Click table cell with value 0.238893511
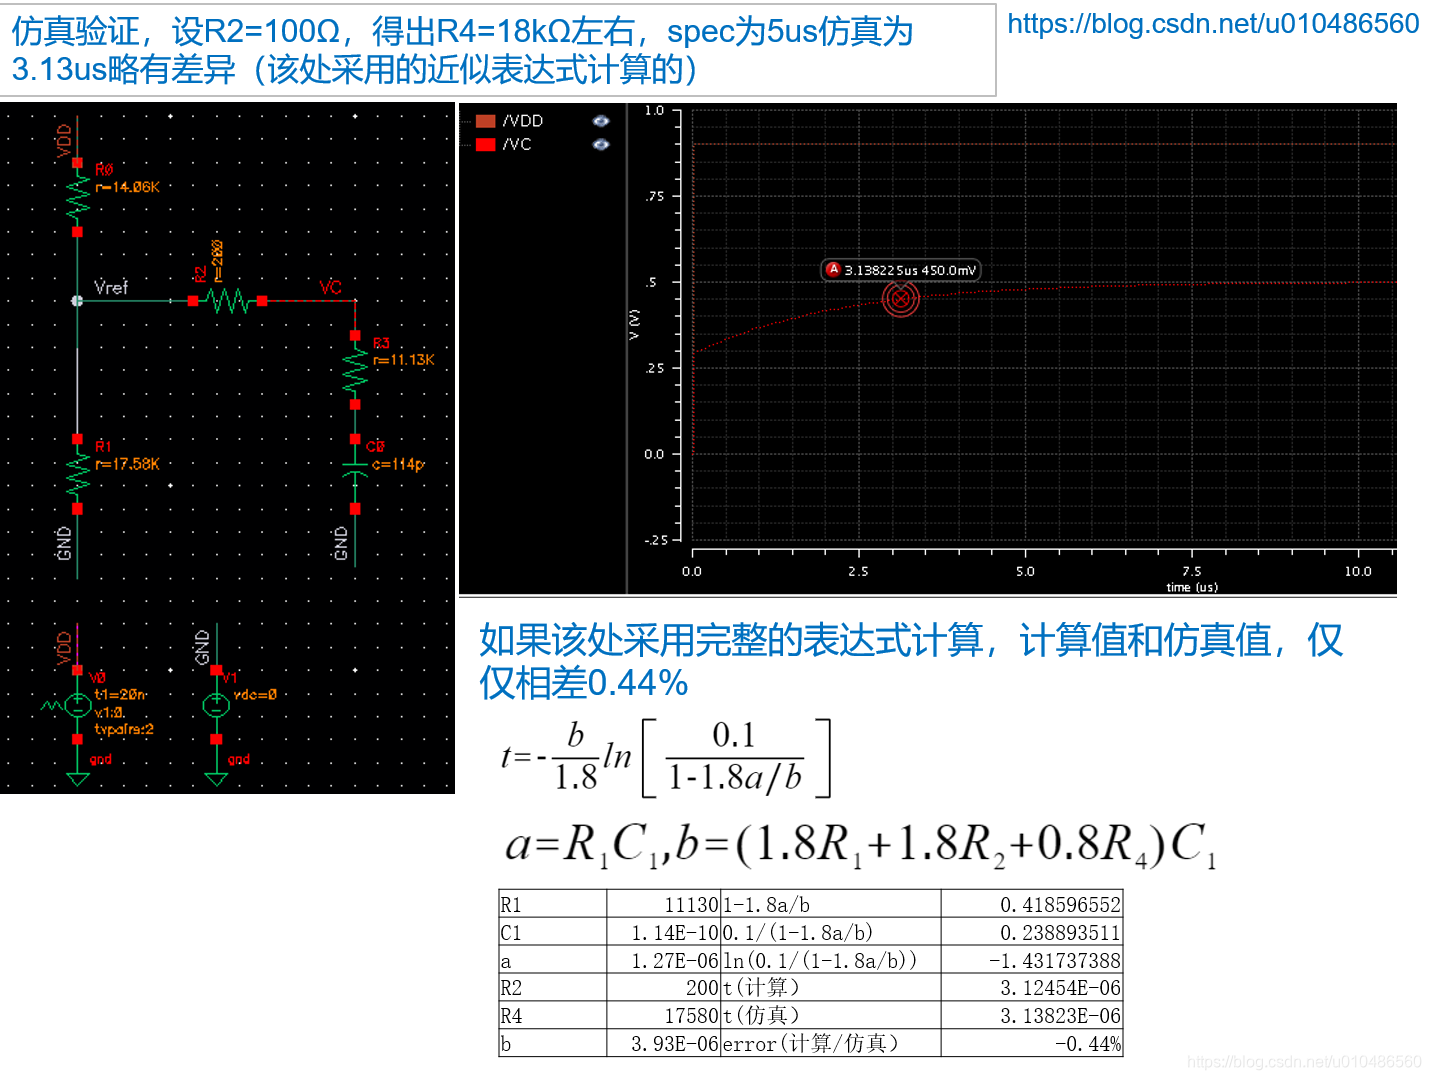The height and width of the screenshot is (1080, 1431). pyautogui.click(x=1032, y=932)
